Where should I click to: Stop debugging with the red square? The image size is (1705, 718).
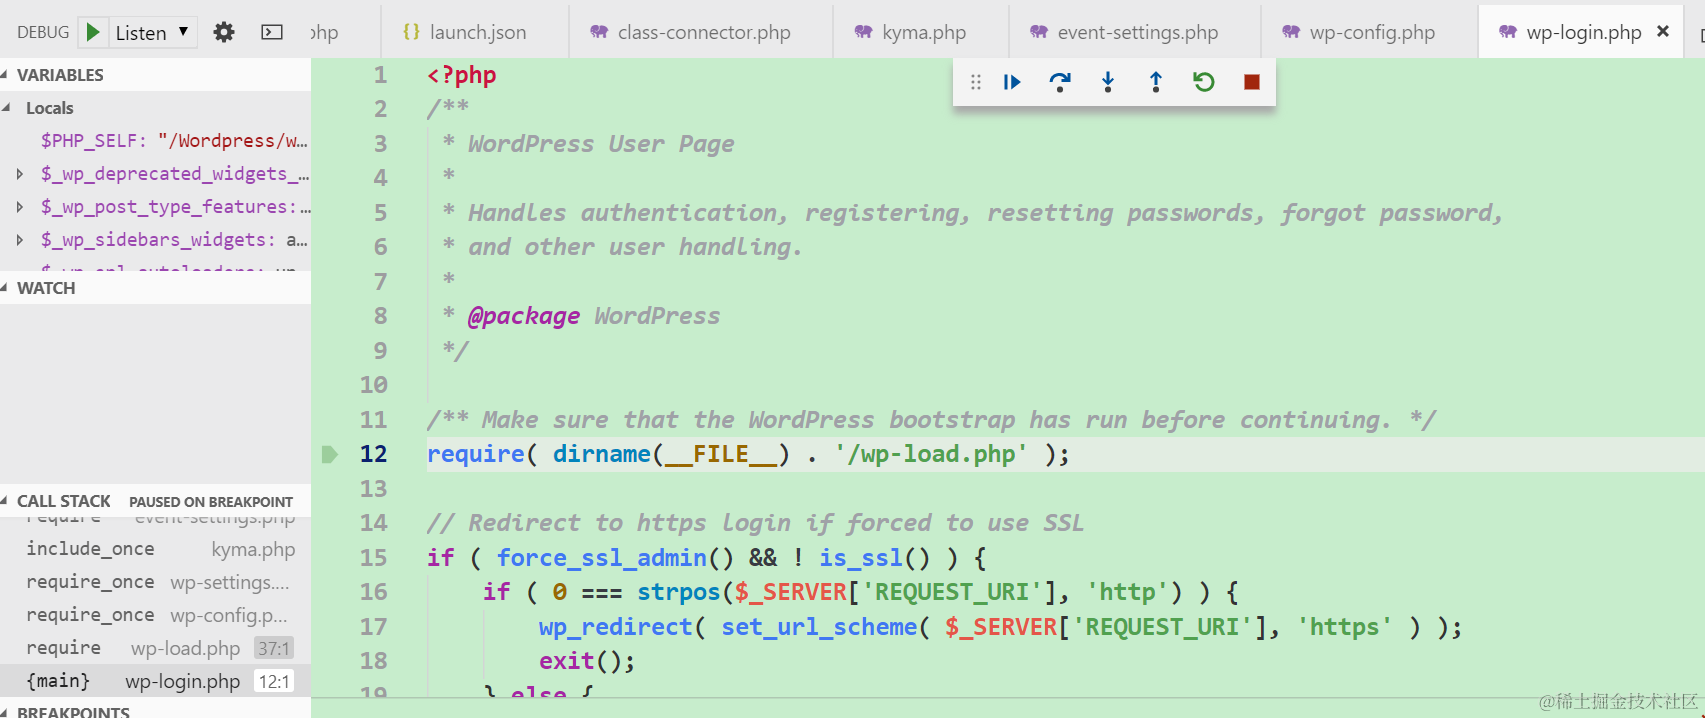click(1251, 82)
